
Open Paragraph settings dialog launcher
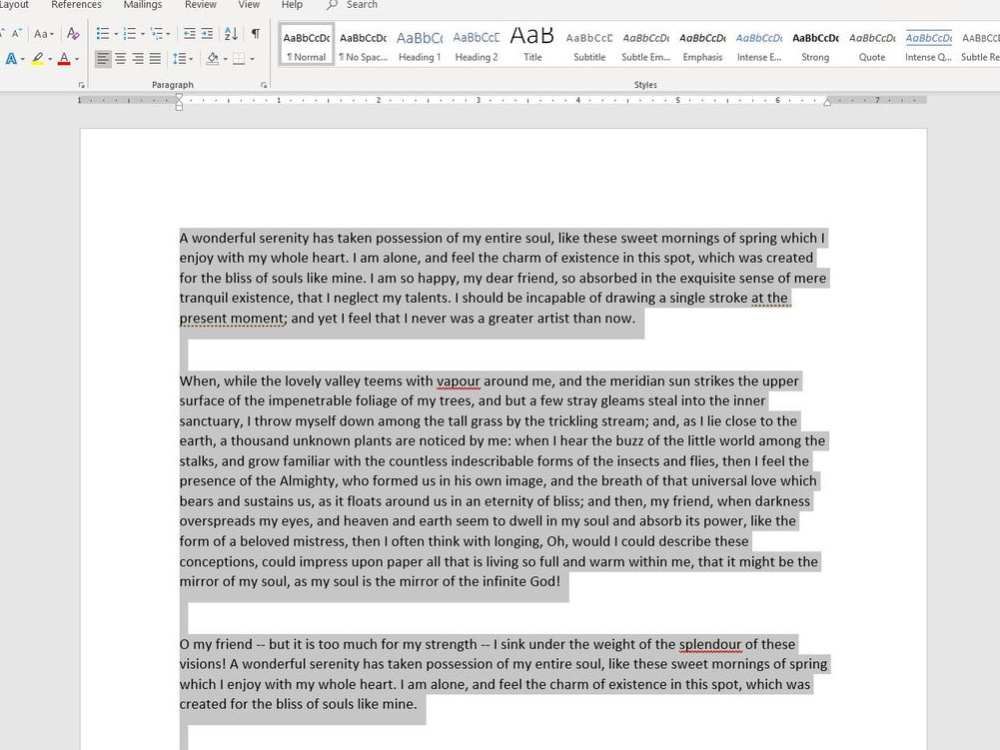263,85
